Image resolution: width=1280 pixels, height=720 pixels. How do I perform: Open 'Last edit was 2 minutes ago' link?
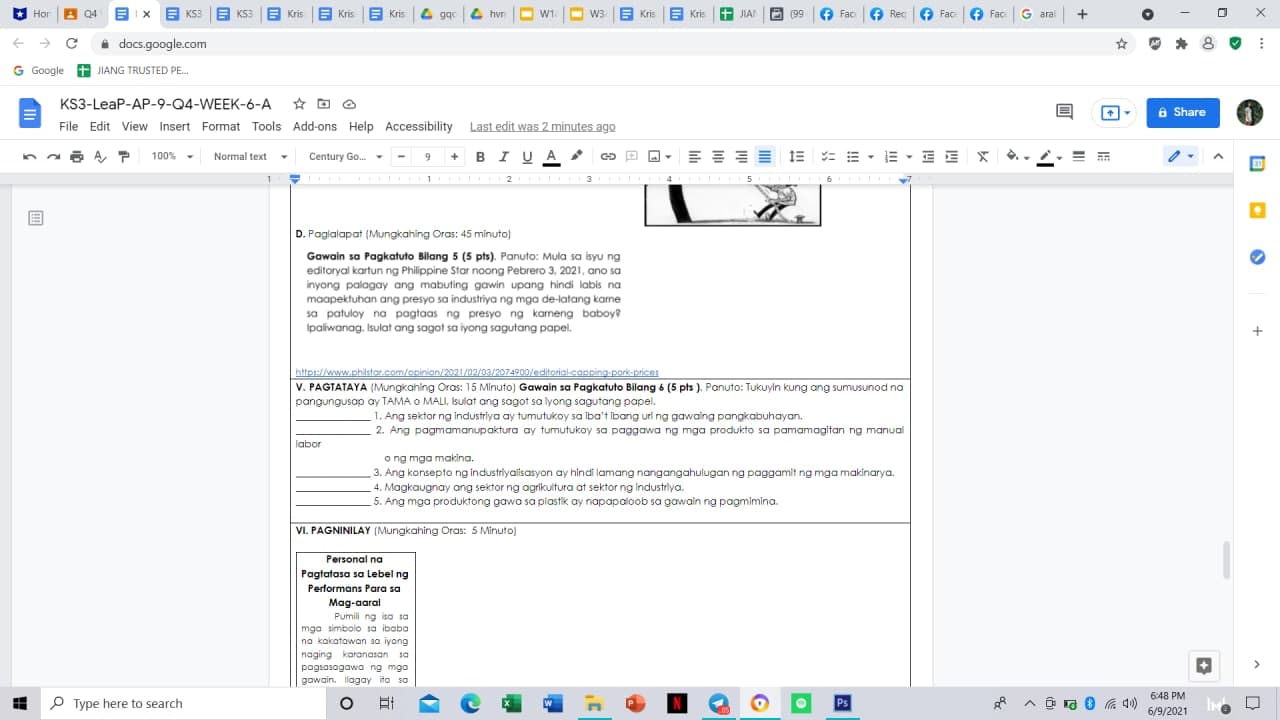pos(543,127)
